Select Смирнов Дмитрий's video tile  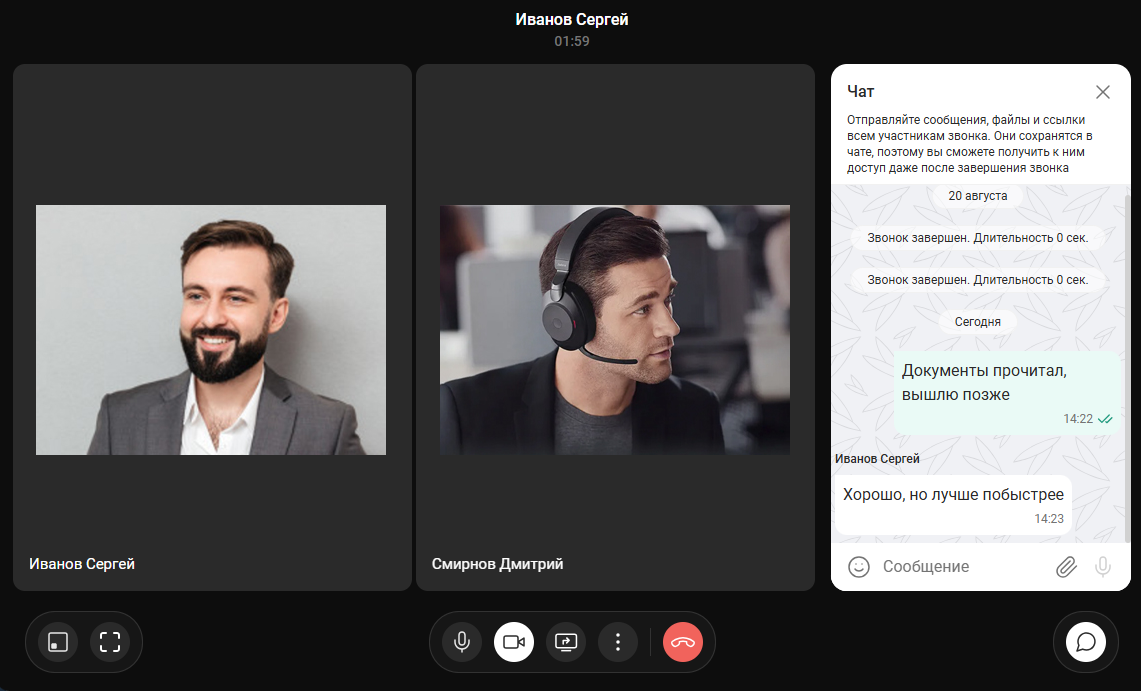pos(615,328)
